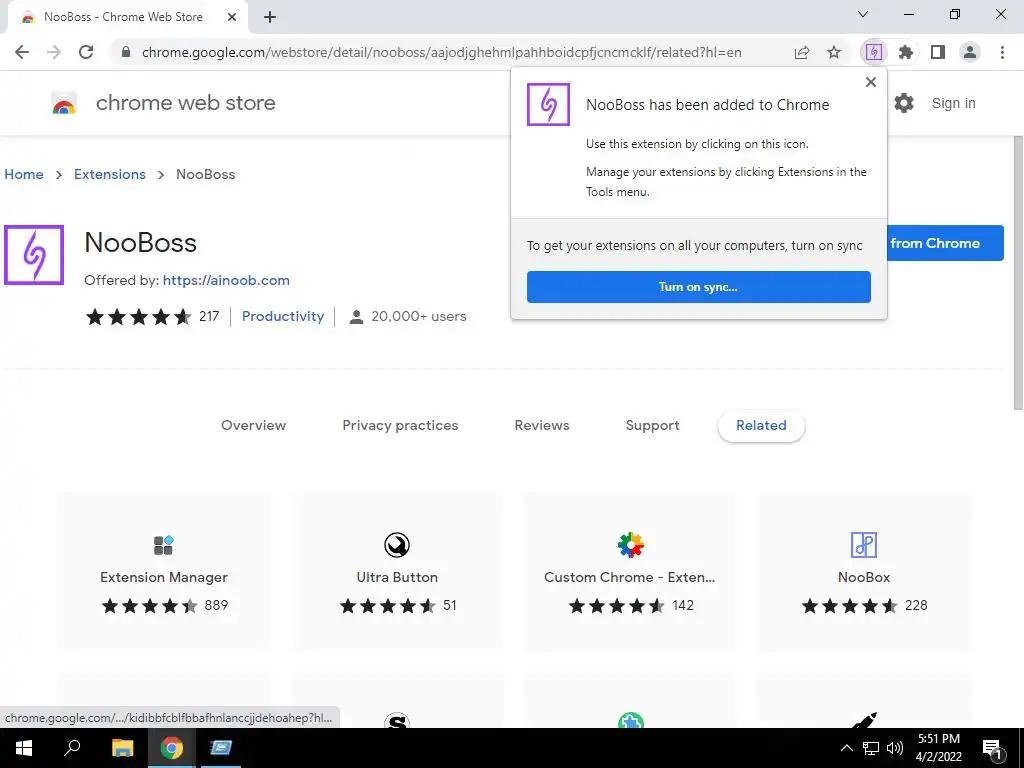Image resolution: width=1024 pixels, height=768 pixels.
Task: Go to Home breadcrumb link
Action: [24, 174]
